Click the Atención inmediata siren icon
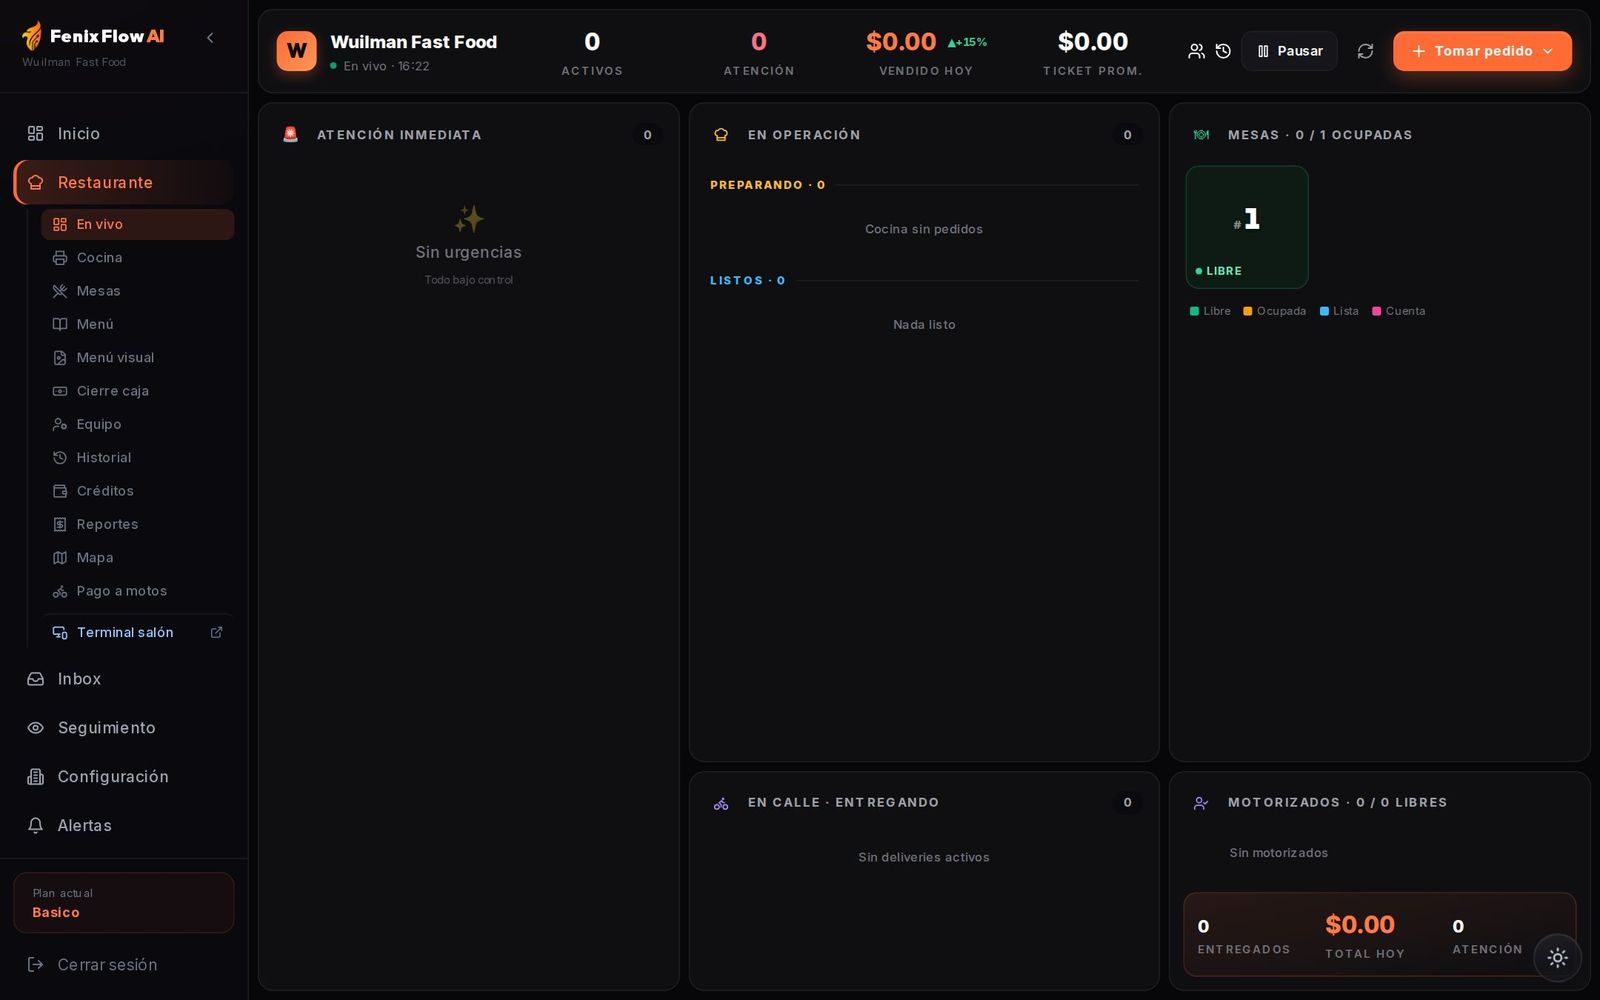 [291, 134]
